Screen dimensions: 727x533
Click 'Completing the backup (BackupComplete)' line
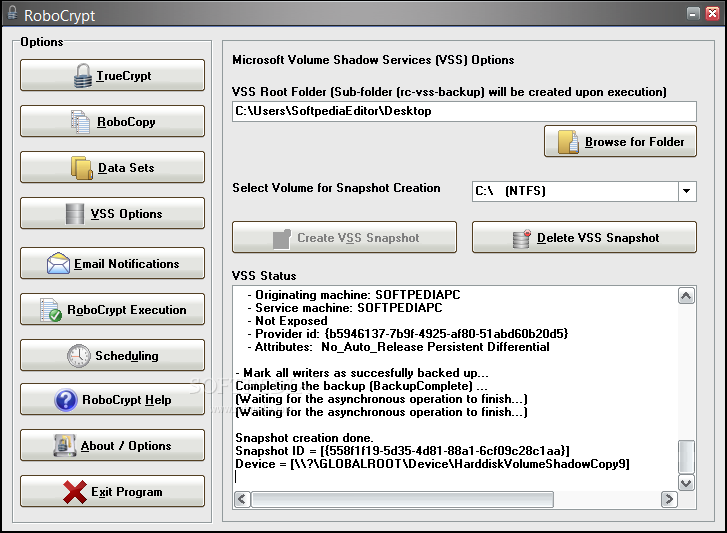(x=361, y=386)
